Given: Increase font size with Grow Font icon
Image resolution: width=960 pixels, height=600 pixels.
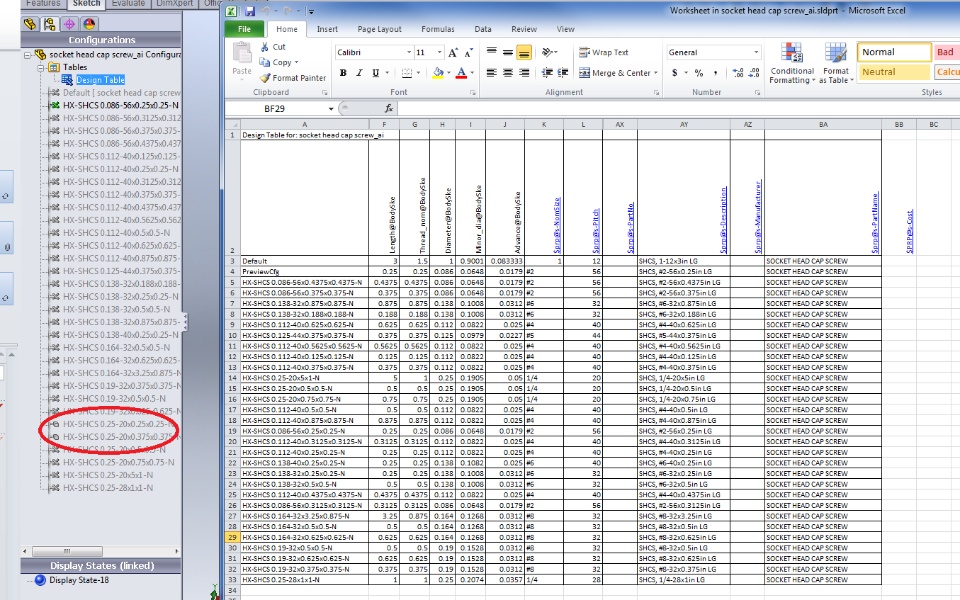Looking at the screenshot, I should [453, 53].
